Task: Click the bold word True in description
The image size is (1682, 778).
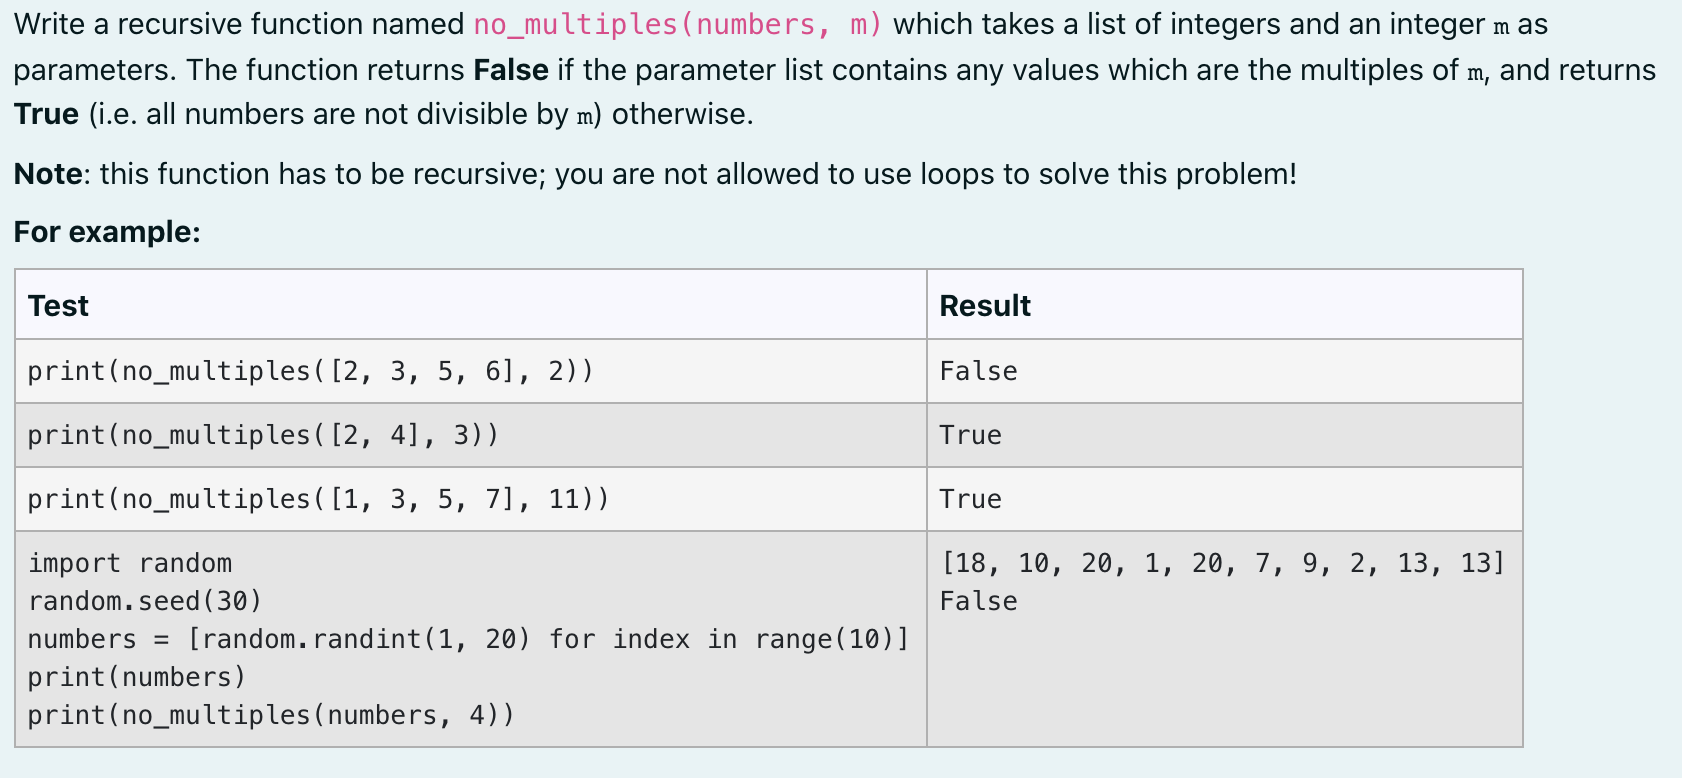Action: 47,114
